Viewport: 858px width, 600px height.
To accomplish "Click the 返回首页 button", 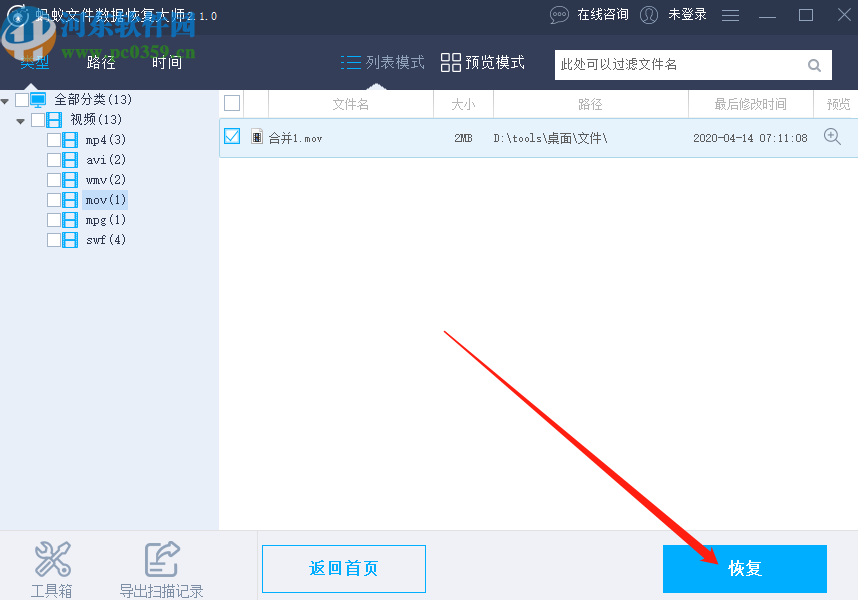I will pyautogui.click(x=343, y=569).
